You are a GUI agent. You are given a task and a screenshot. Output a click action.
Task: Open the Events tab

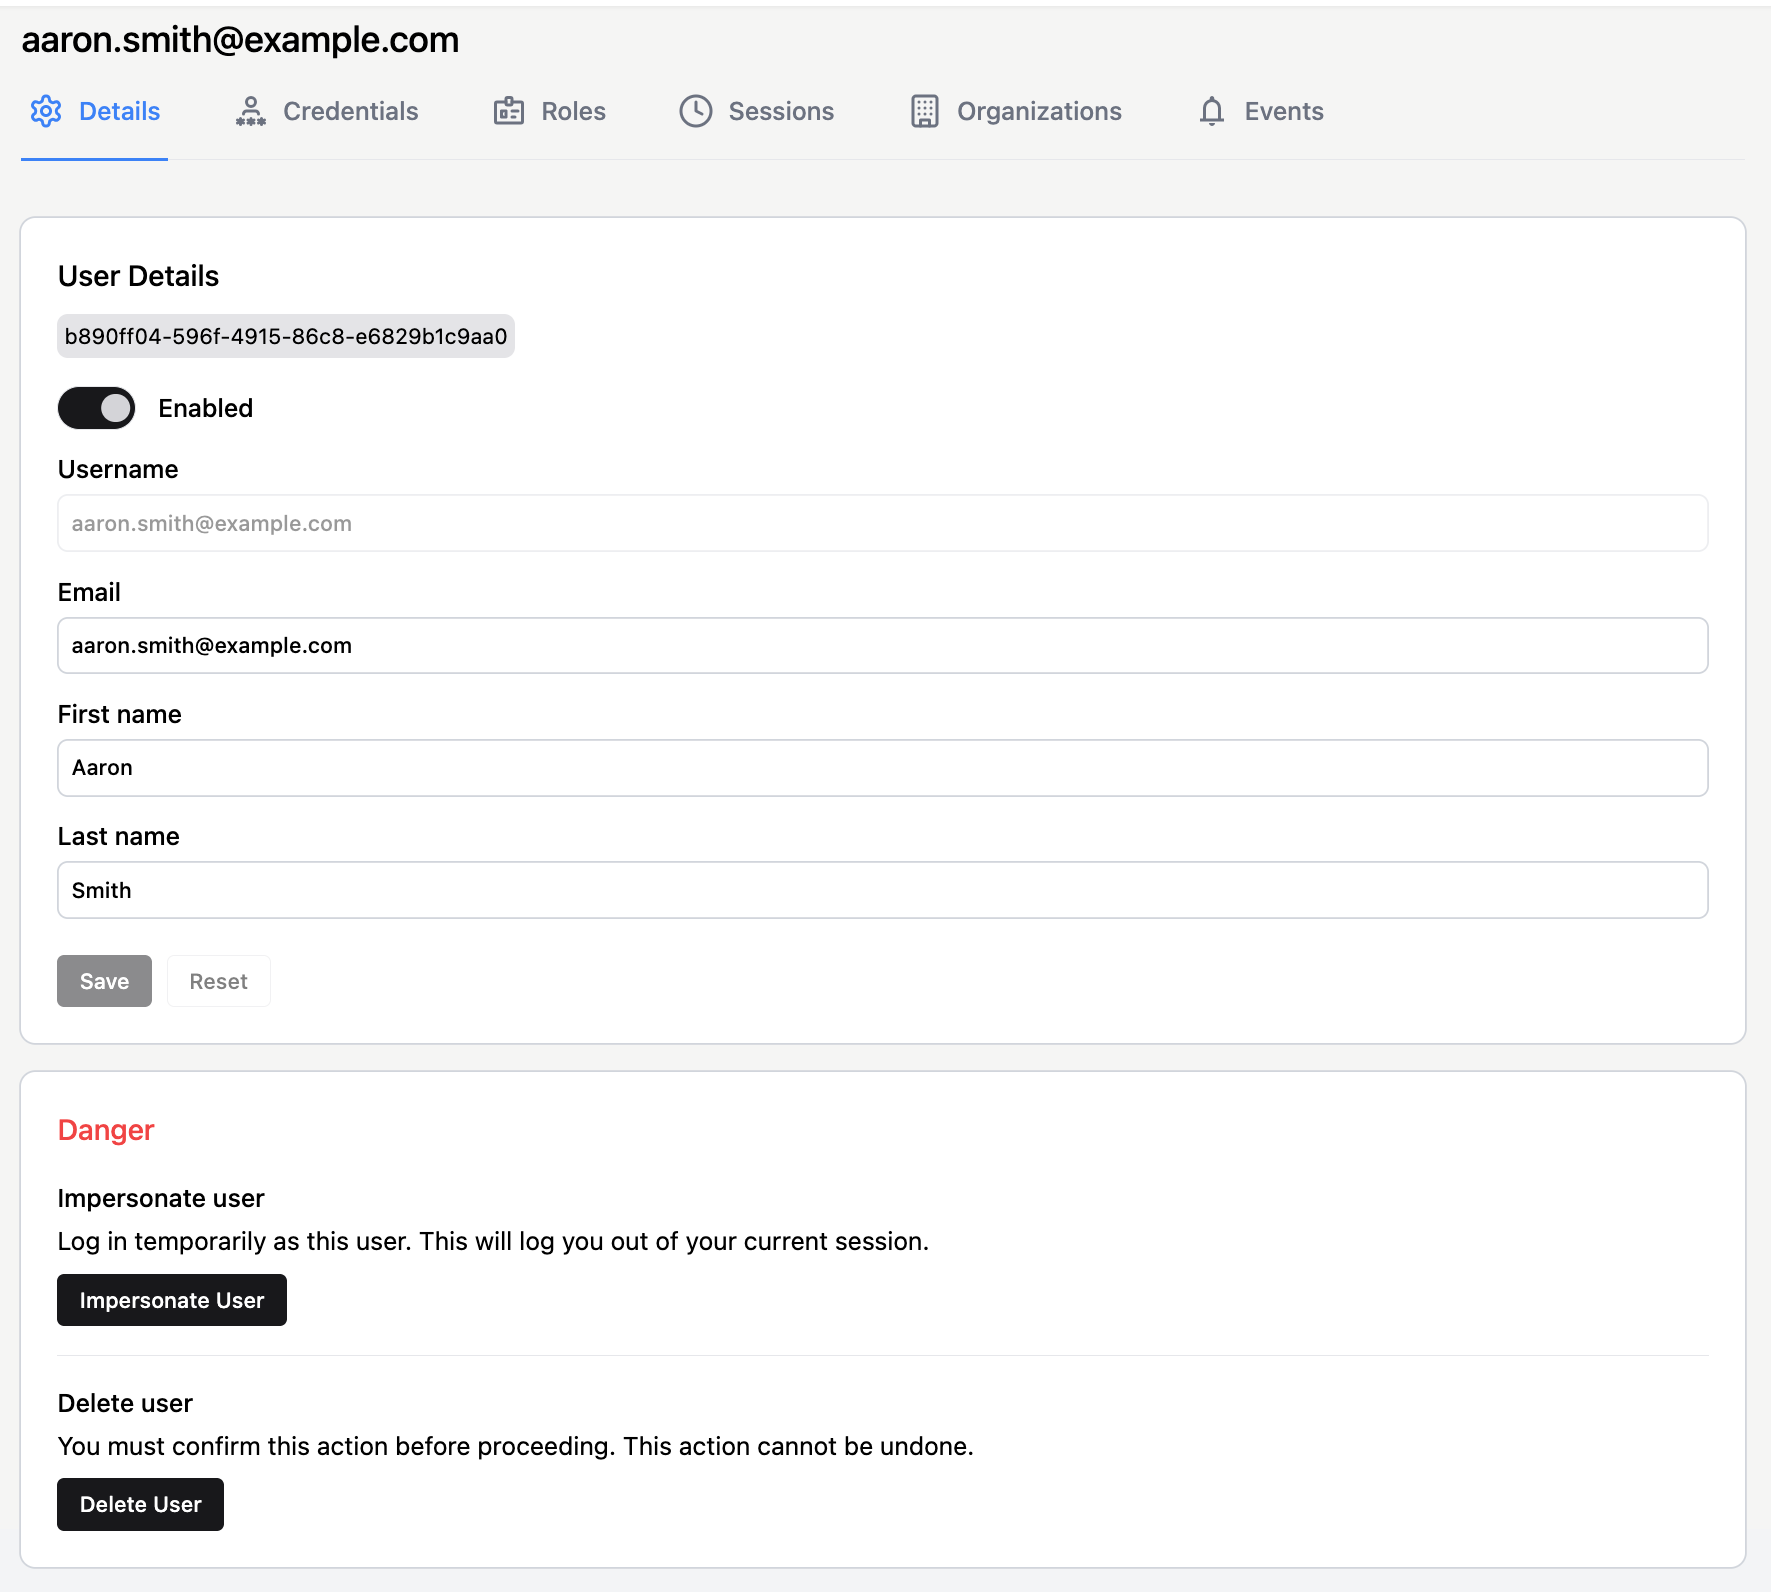(x=1283, y=111)
